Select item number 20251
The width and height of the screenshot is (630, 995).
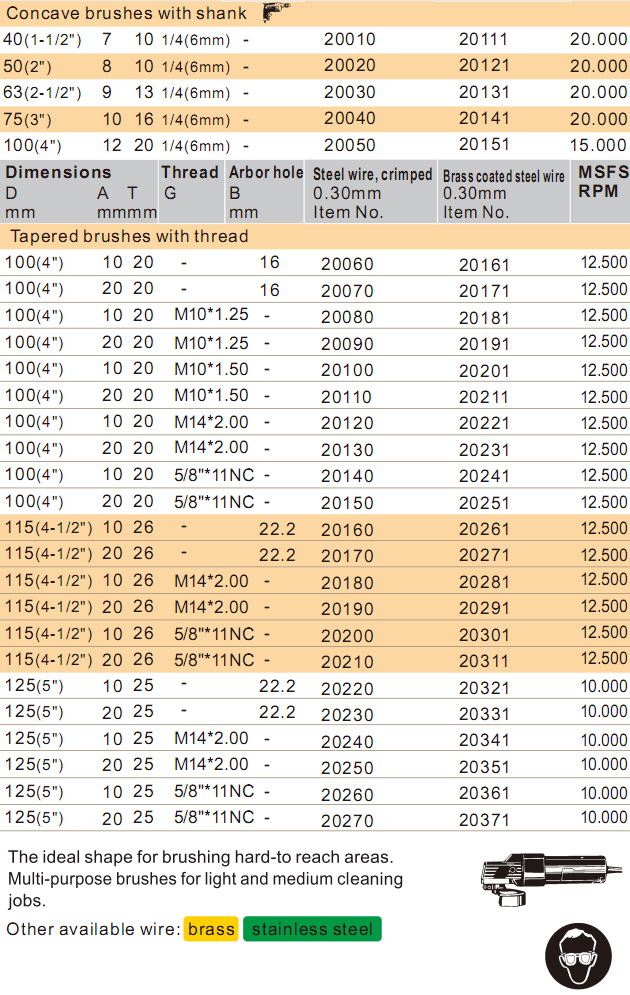(x=484, y=503)
